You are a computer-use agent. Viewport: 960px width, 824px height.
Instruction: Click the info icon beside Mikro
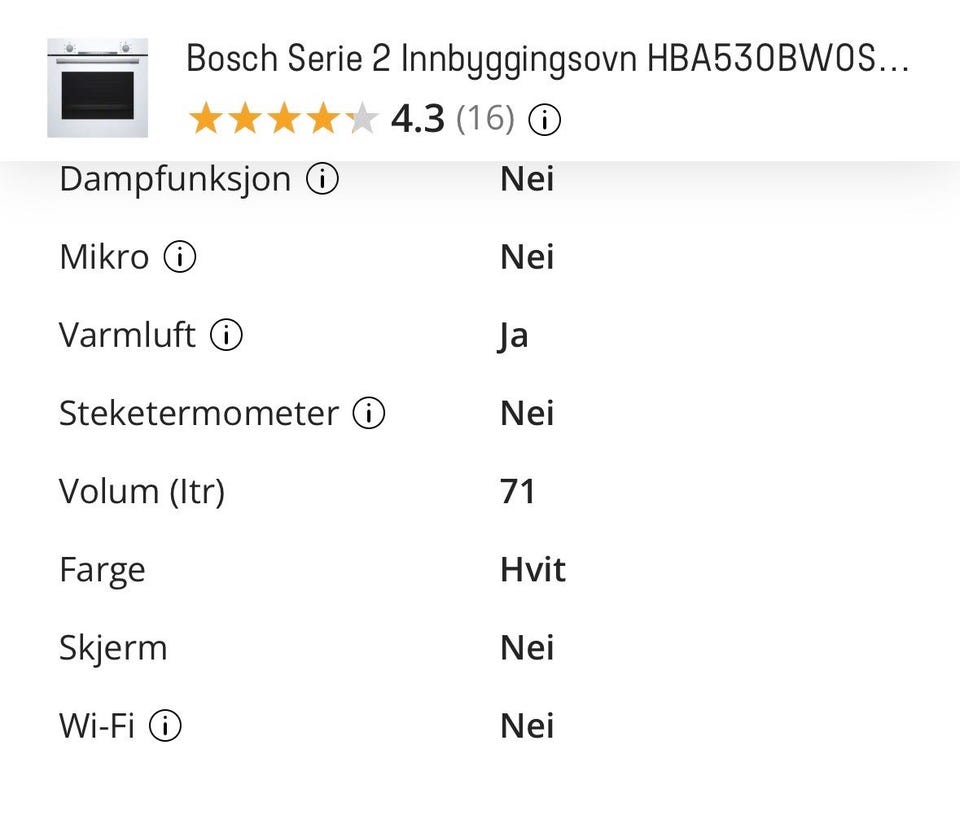(180, 257)
